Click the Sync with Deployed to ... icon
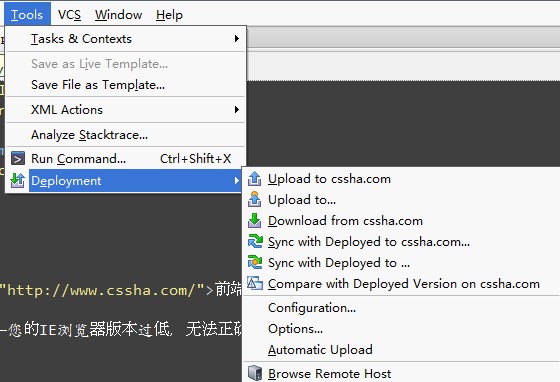The width and height of the screenshot is (560, 382). (255, 262)
